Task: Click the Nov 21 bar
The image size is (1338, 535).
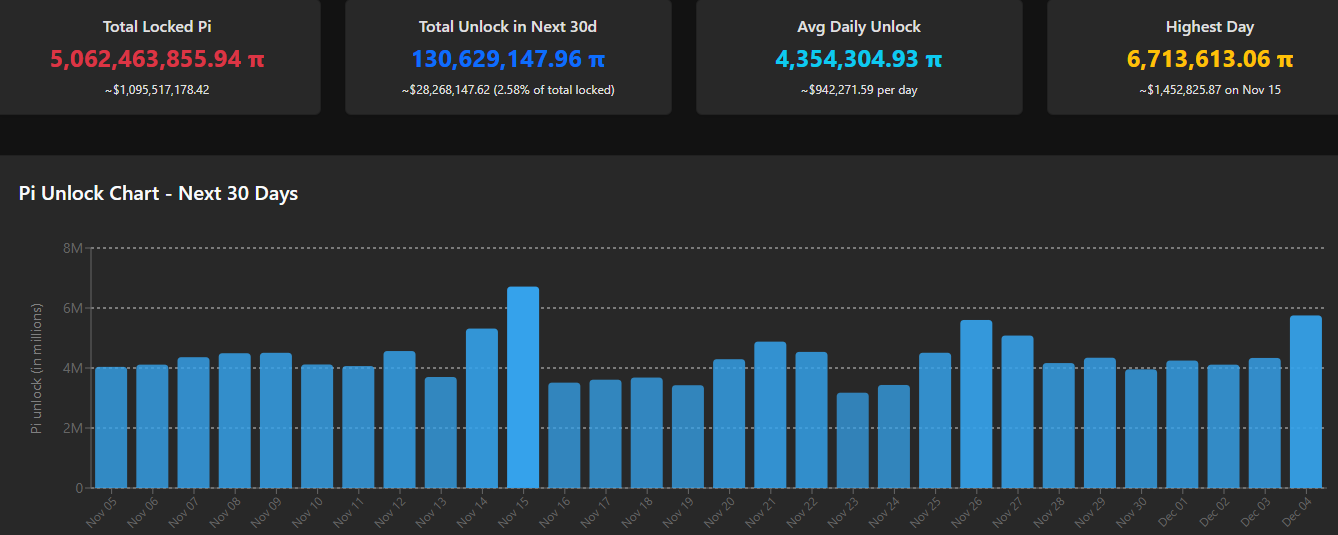Action: [x=770, y=415]
